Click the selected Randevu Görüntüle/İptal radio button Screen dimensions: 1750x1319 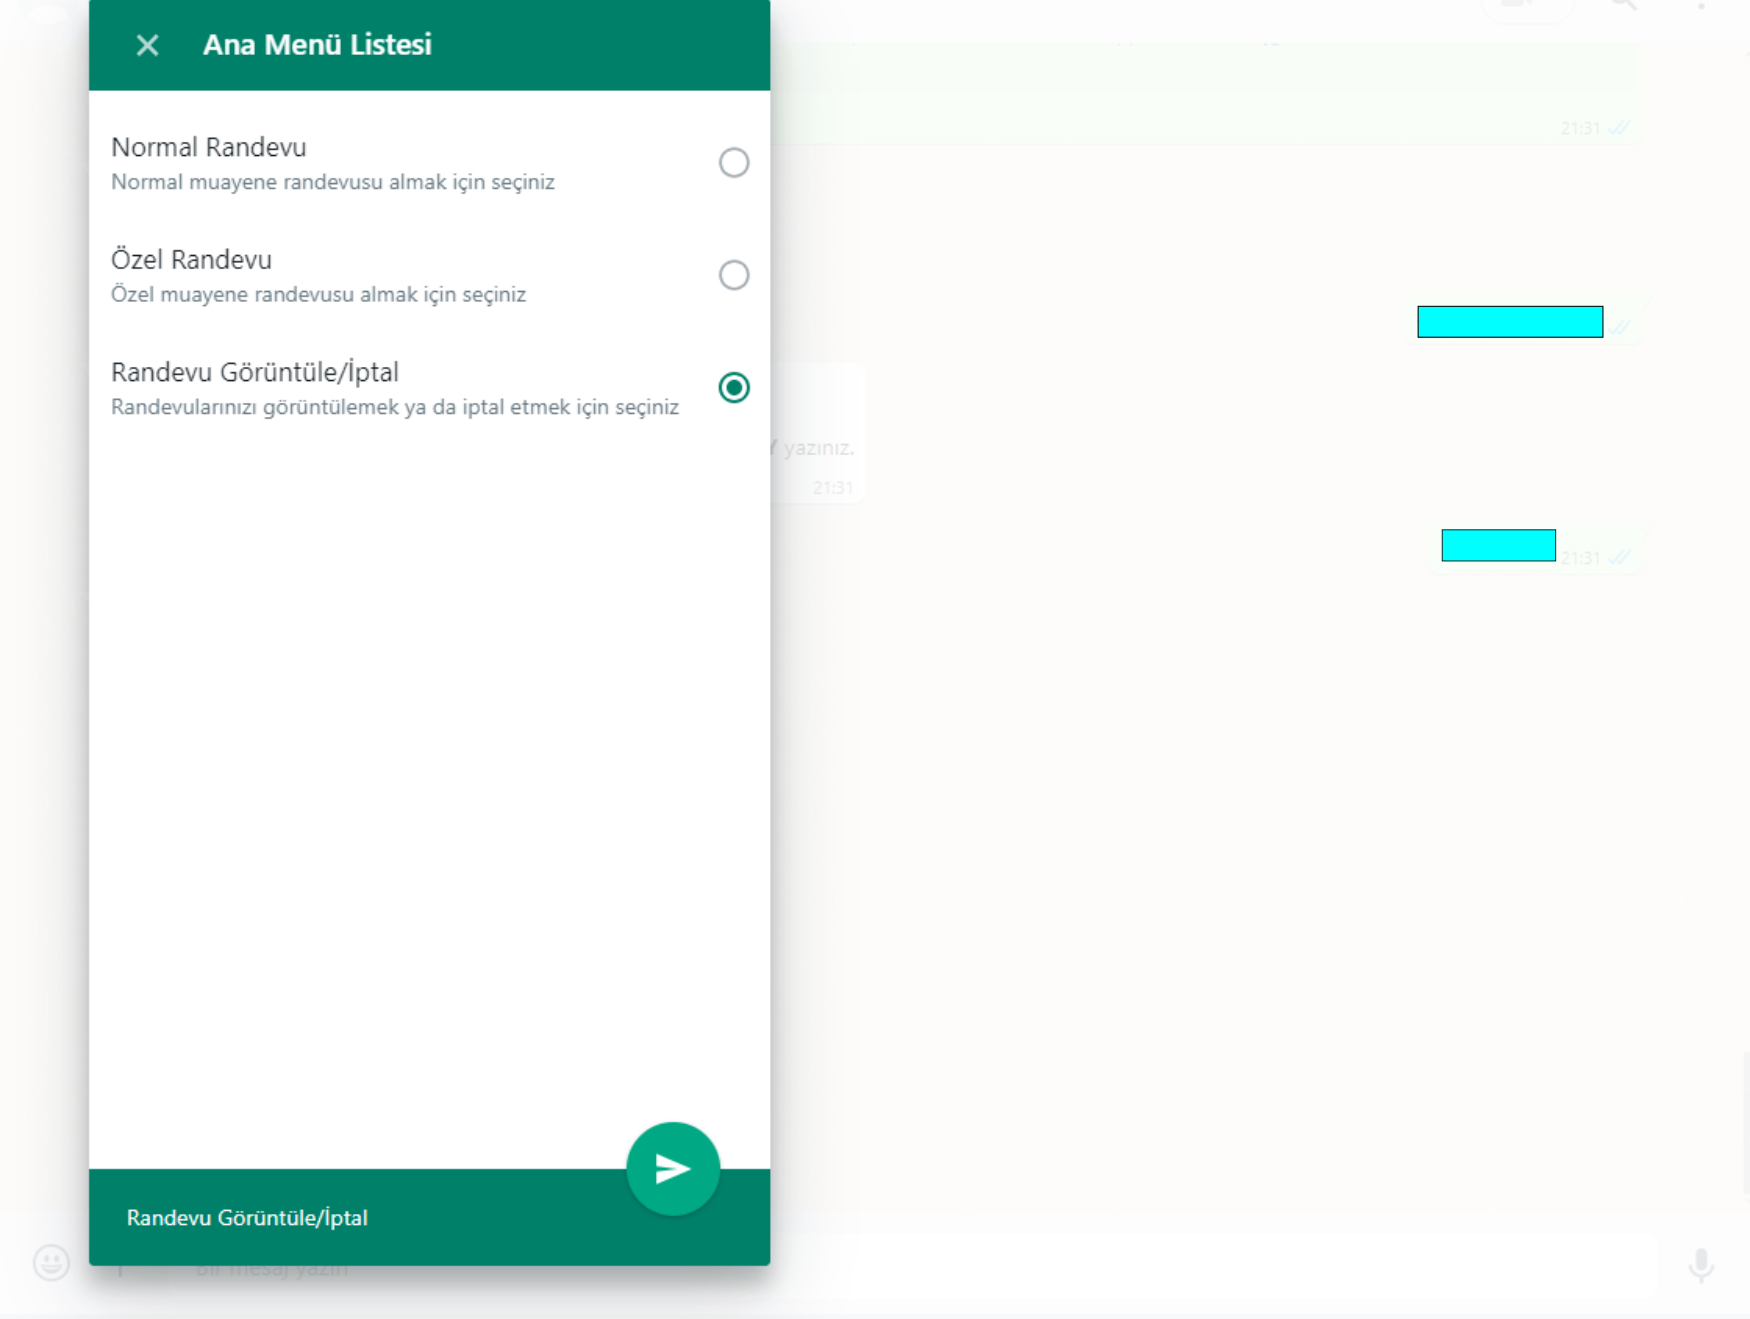(x=733, y=387)
